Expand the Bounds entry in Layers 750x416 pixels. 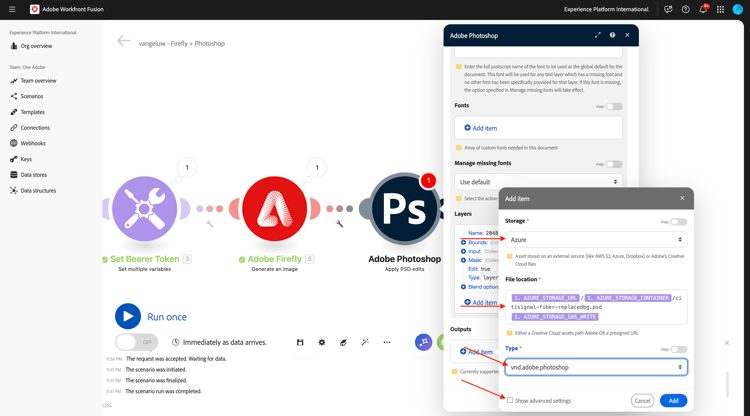coord(463,242)
